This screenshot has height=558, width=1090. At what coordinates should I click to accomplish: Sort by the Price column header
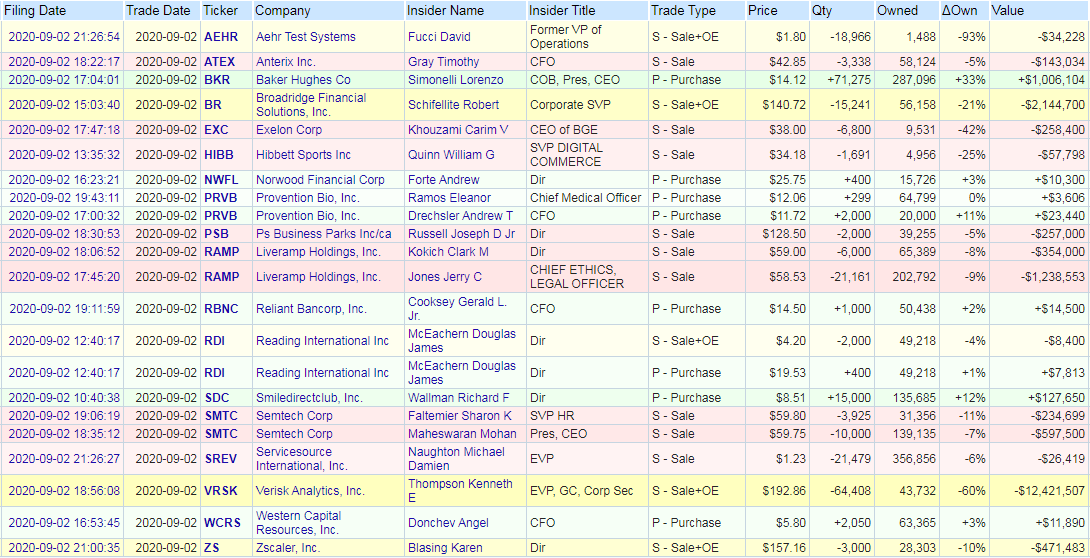[x=763, y=11]
